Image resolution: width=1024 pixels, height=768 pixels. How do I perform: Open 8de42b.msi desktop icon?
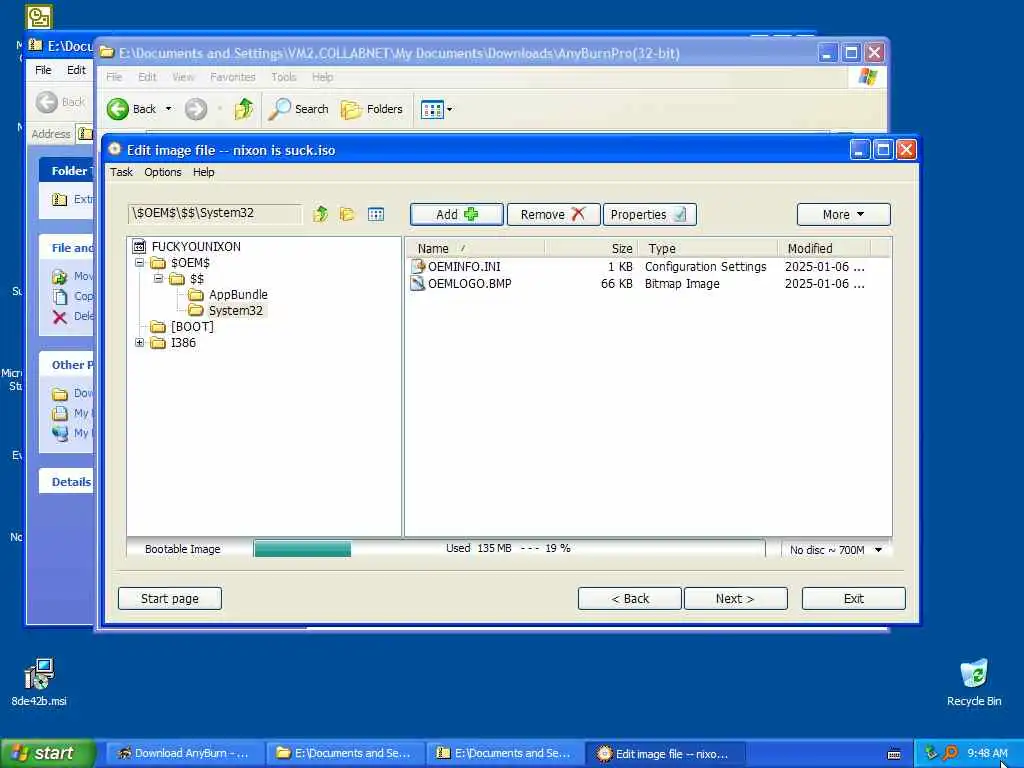[x=39, y=682]
